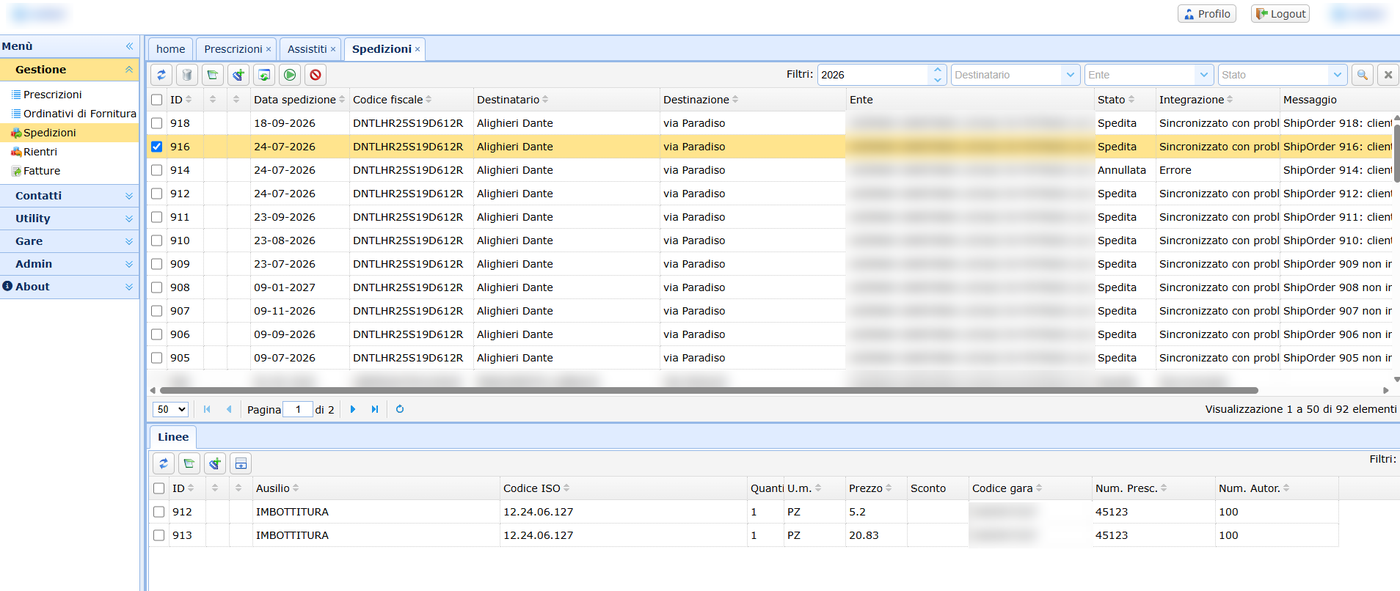The image size is (1400, 591).
Task: Expand the Contatti menu section
Action: point(69,195)
